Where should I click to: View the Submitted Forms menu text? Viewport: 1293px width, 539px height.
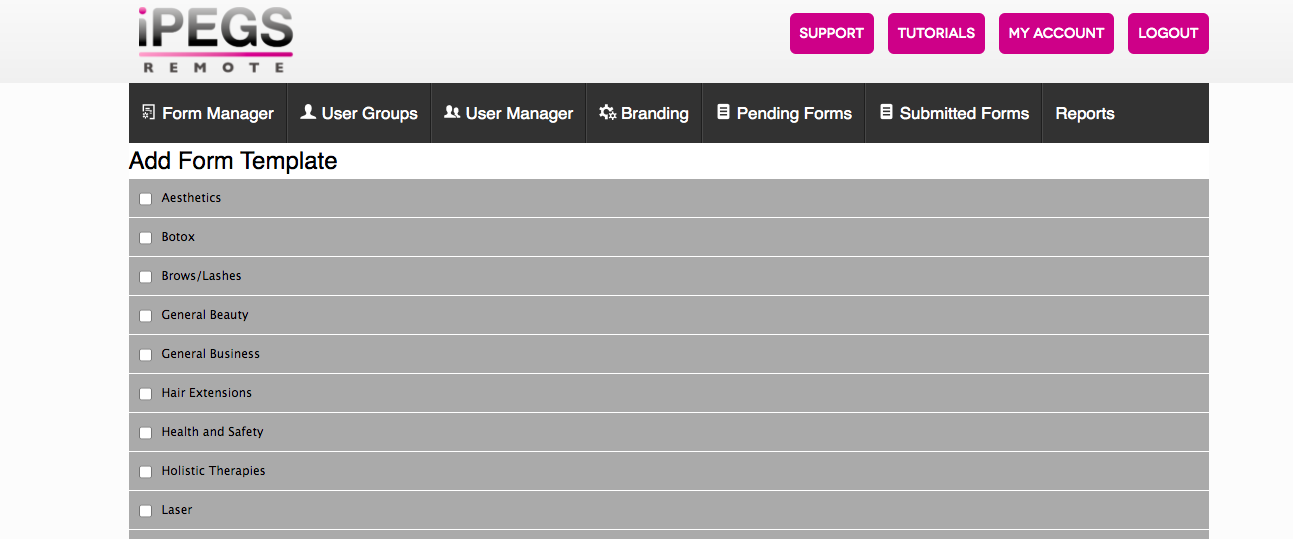pyautogui.click(x=965, y=113)
